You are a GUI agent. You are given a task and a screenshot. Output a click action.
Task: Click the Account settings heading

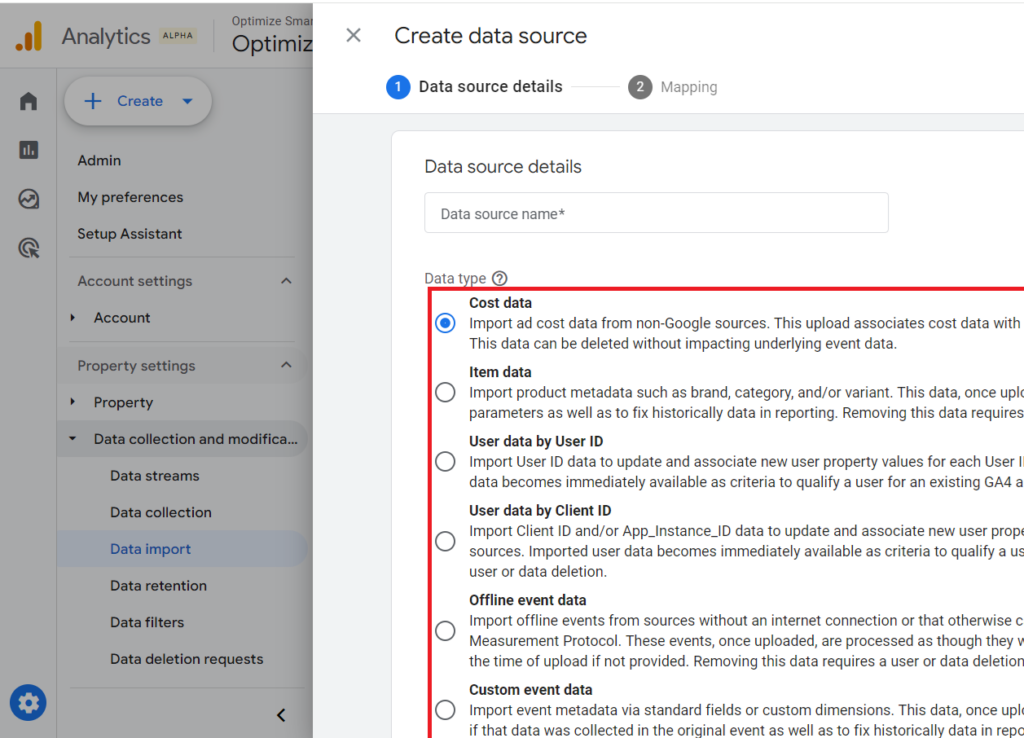point(135,281)
